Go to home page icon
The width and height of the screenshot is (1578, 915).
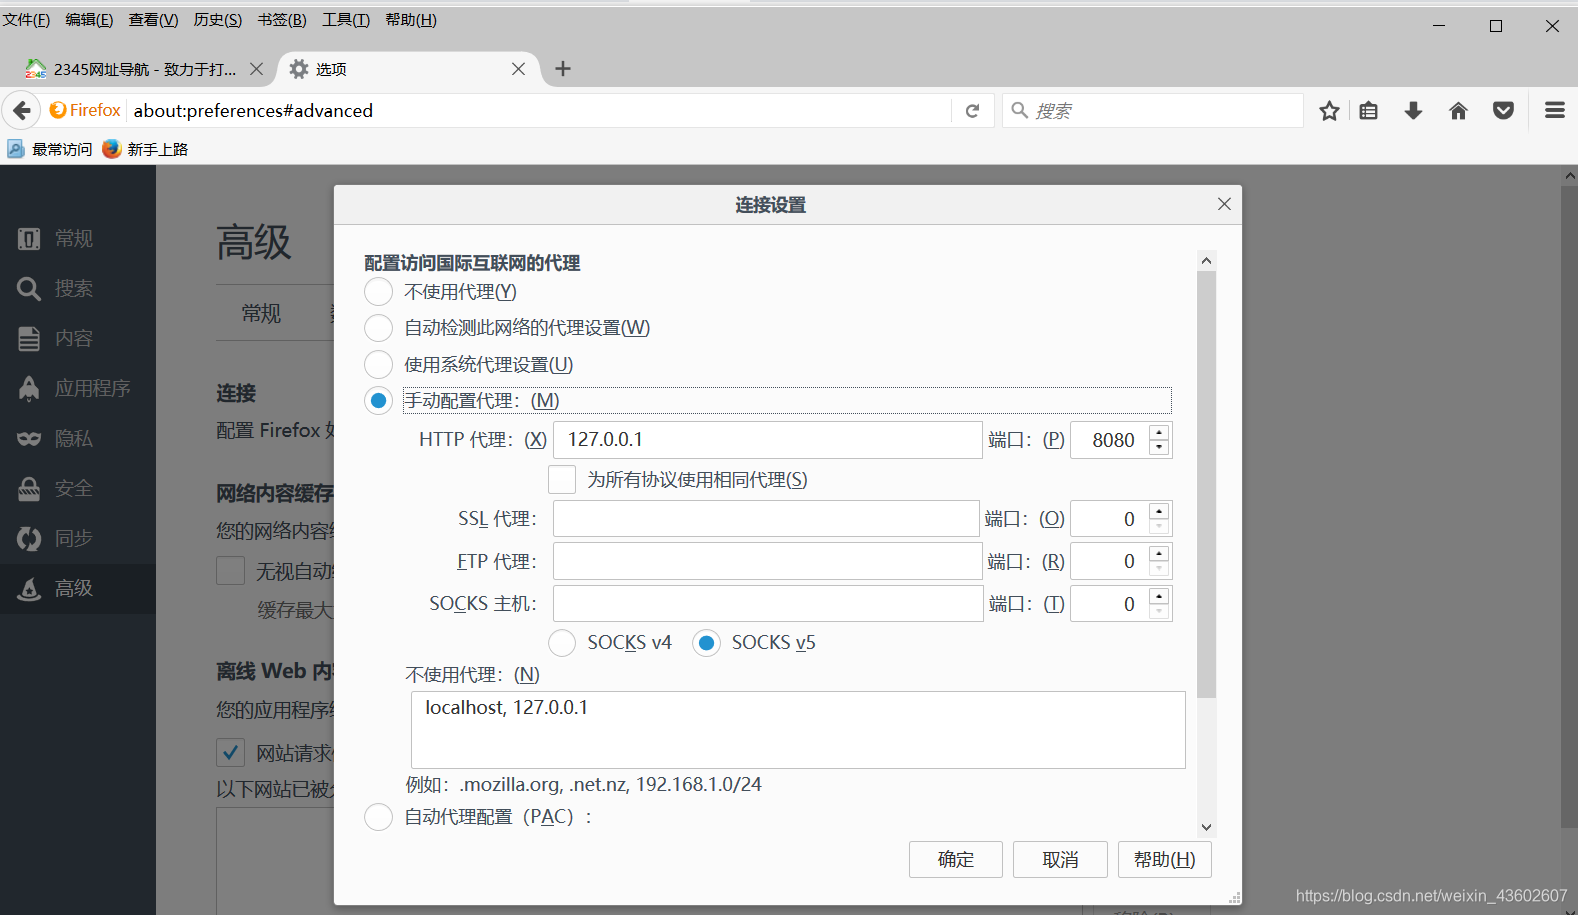tap(1458, 111)
